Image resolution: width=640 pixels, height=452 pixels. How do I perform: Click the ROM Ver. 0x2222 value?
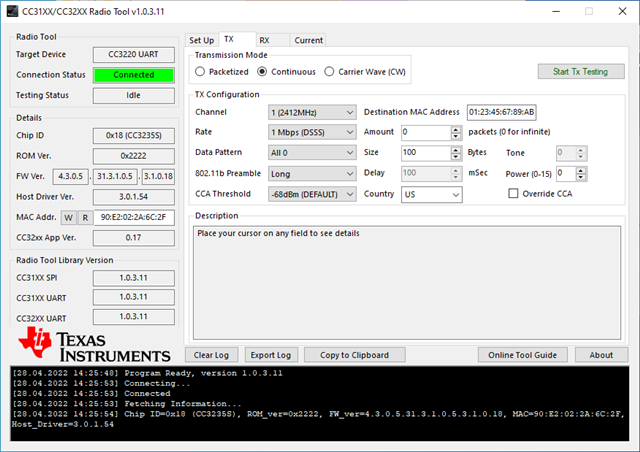(133, 156)
